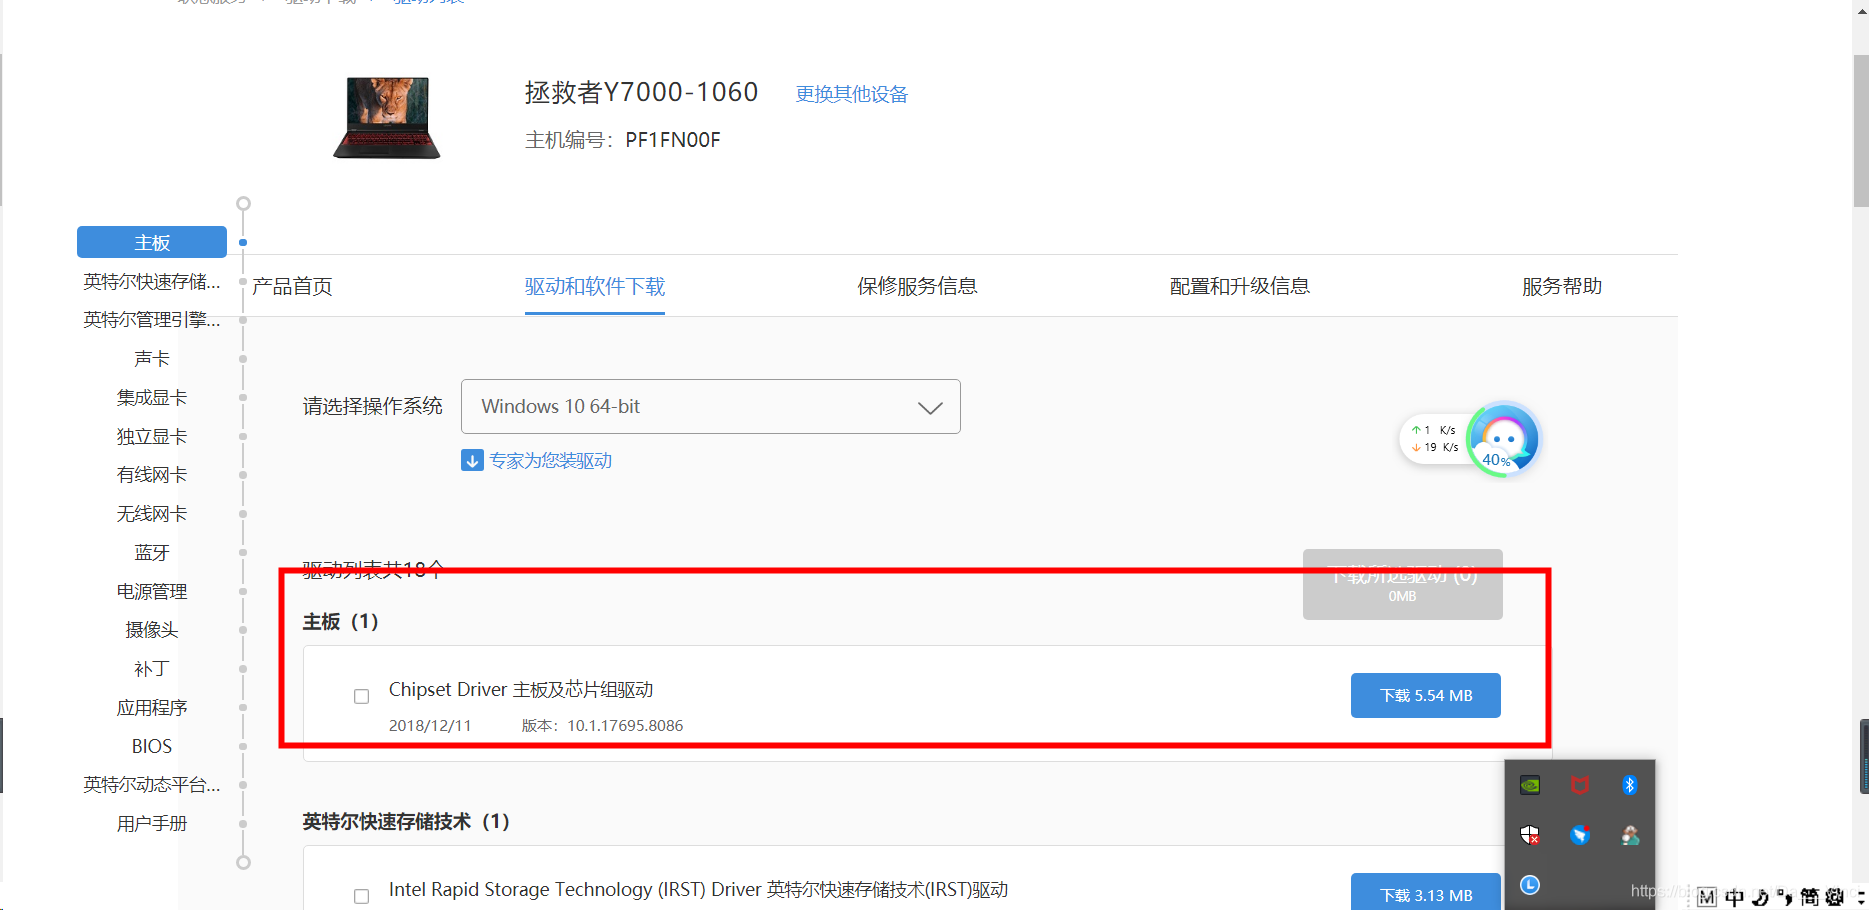Viewport: 1869px width, 910px height.
Task: Jump to 摄像头 section
Action: 152,629
